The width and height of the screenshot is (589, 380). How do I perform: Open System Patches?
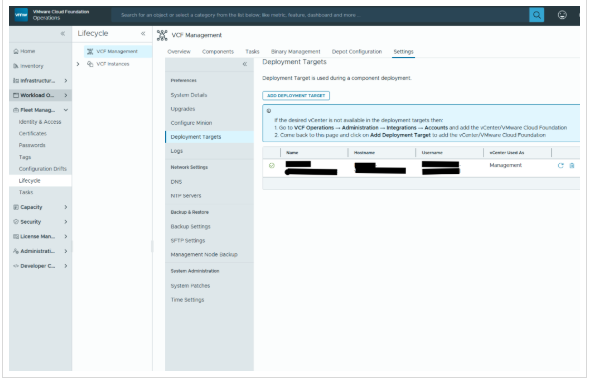coord(190,286)
